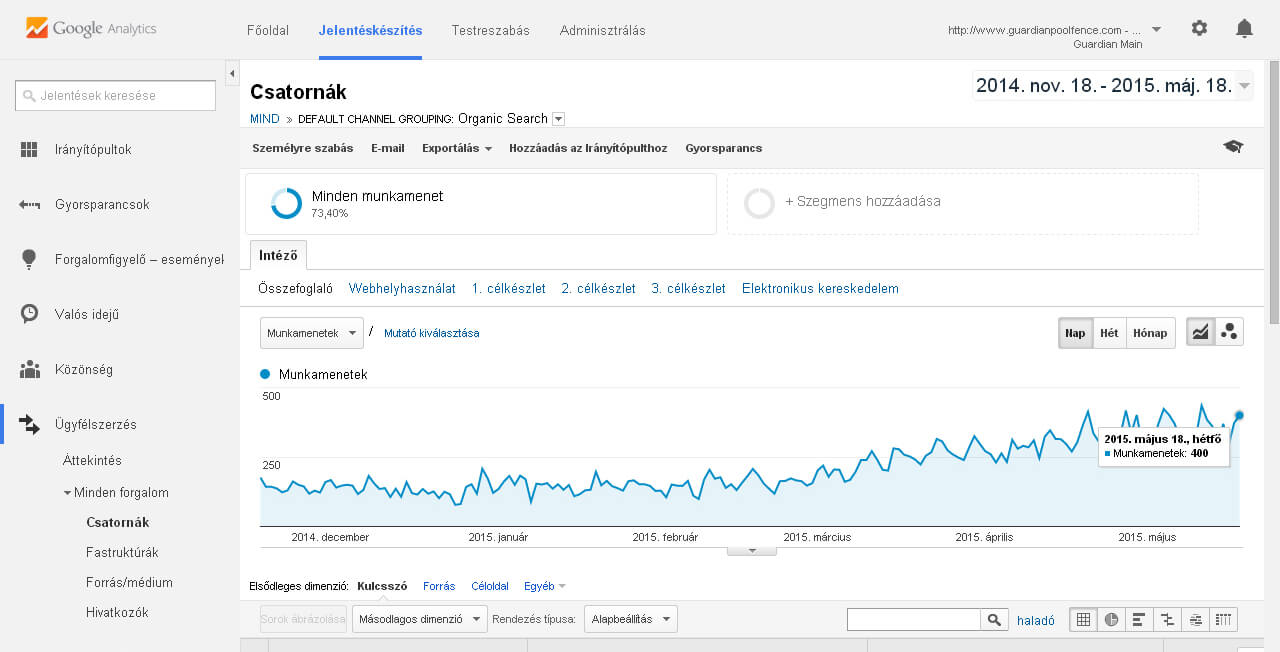Open Áttekintés in the sidebar
1280x652 pixels.
tap(92, 461)
